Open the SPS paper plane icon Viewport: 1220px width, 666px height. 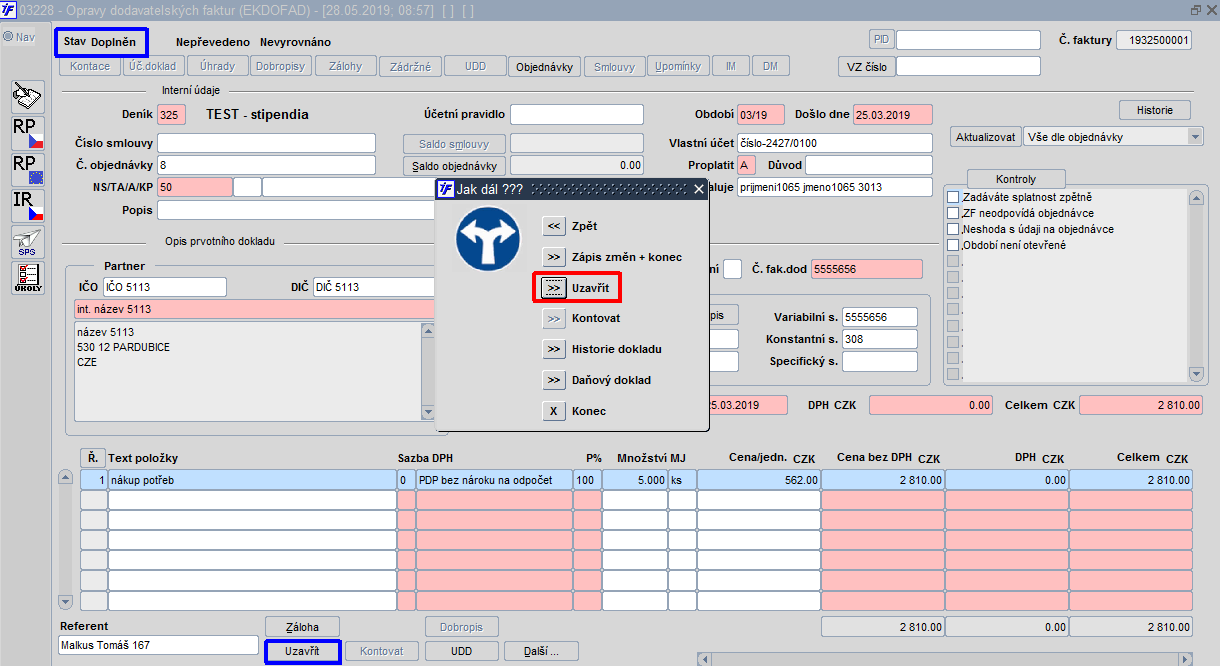click(27, 241)
